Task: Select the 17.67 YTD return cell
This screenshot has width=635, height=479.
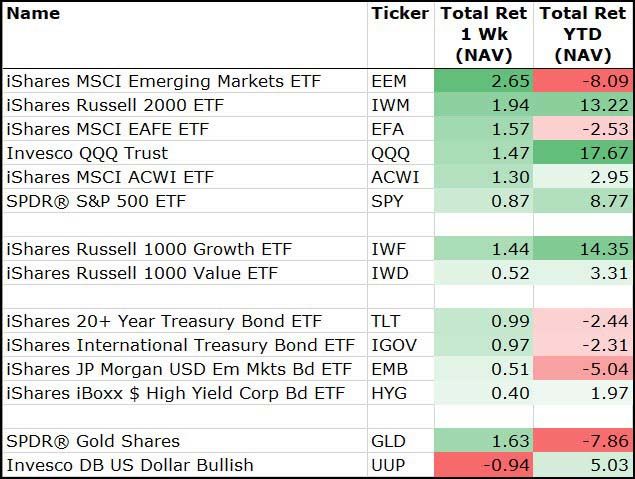Action: click(585, 154)
